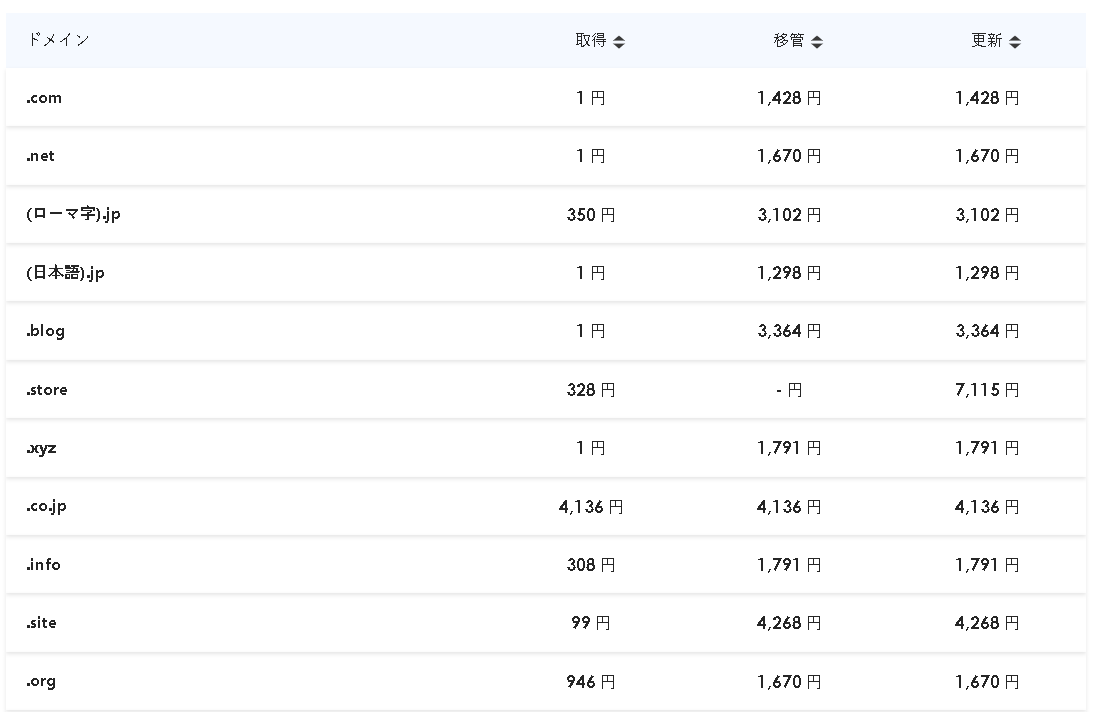The width and height of the screenshot is (1106, 712).
Task: Click the 7,115 円 renewal price for .store
Action: (987, 390)
